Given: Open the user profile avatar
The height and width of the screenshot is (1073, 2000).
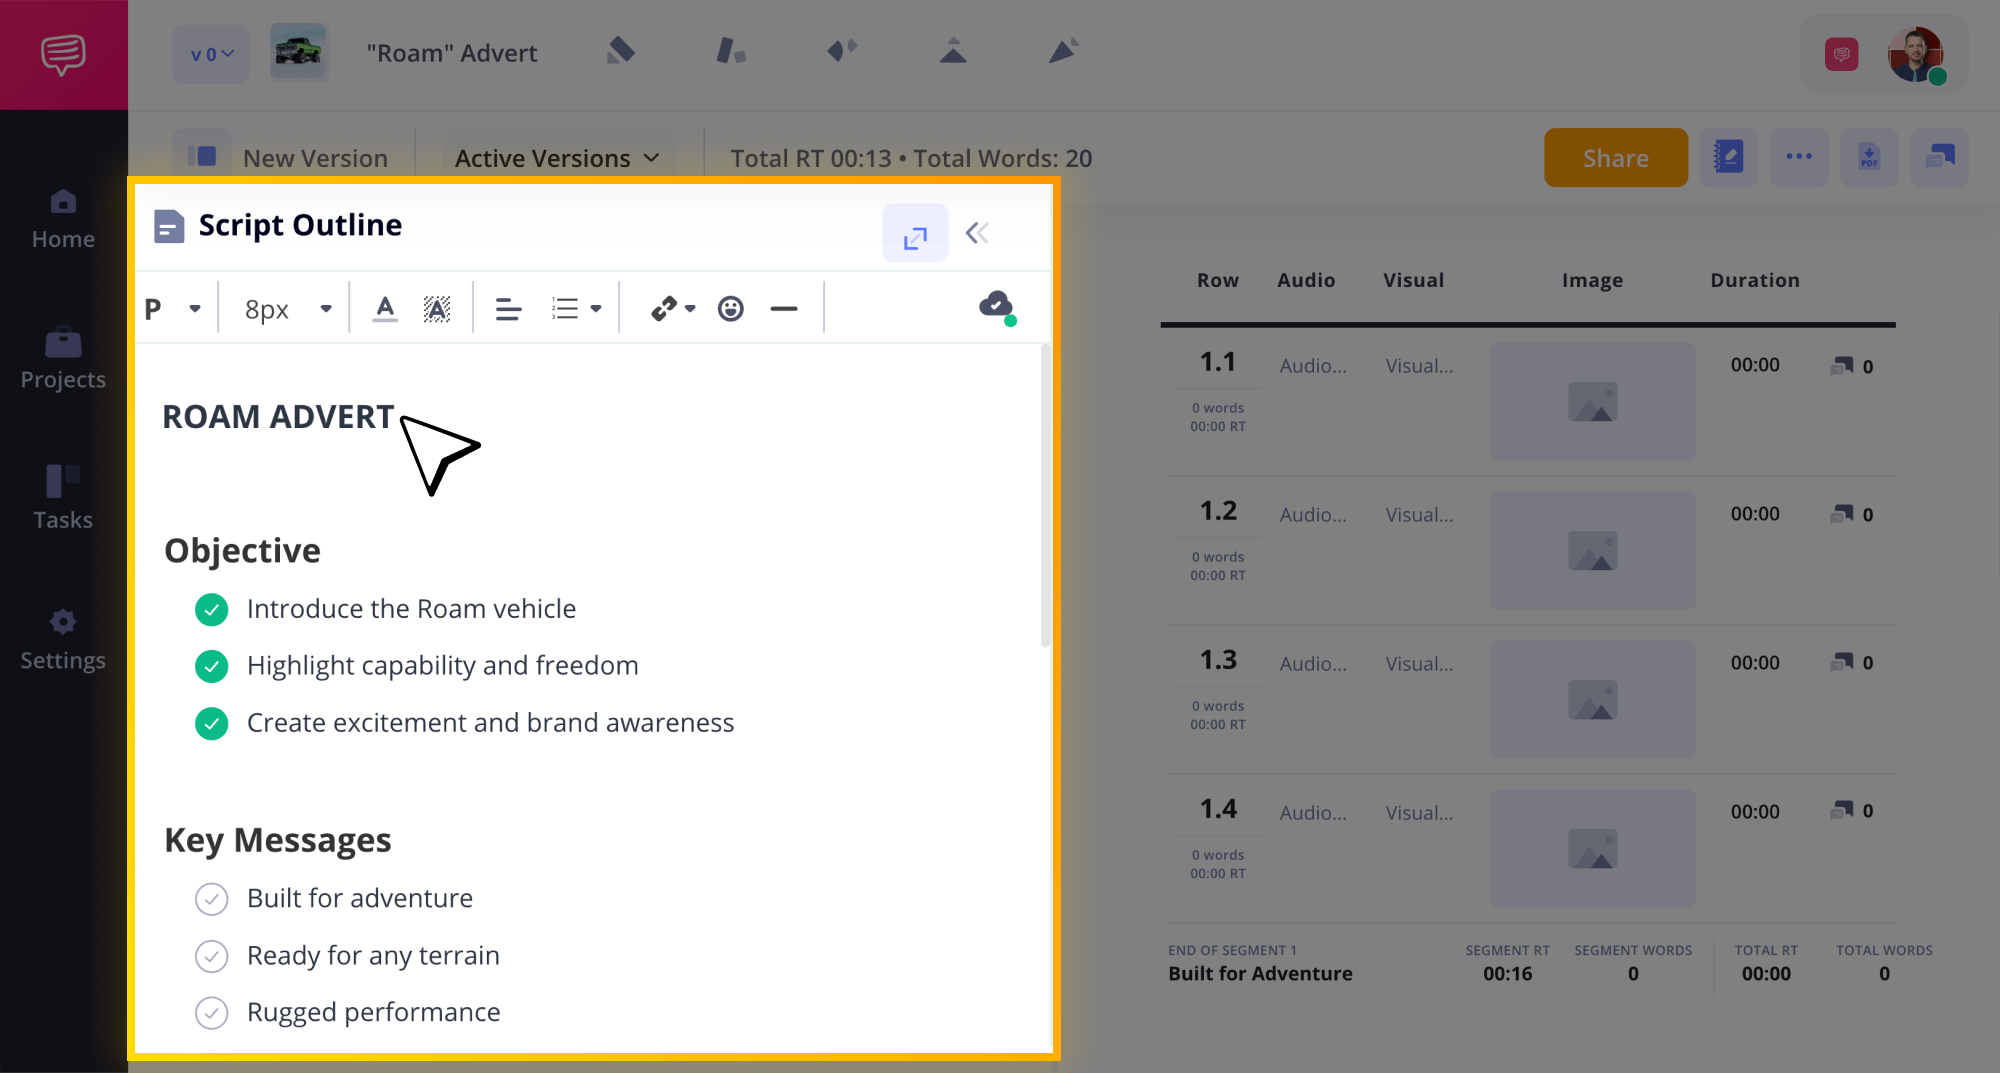Looking at the screenshot, I should [1915, 54].
